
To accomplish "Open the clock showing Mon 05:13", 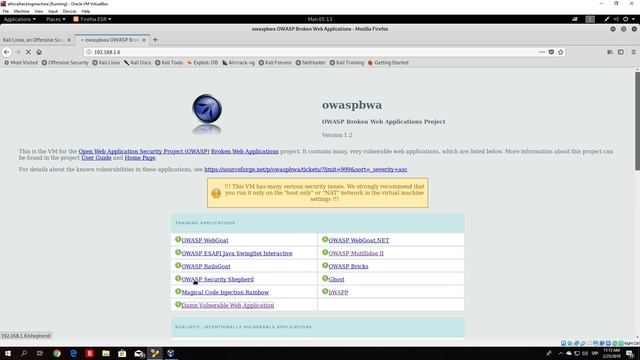I will tap(320, 19).
